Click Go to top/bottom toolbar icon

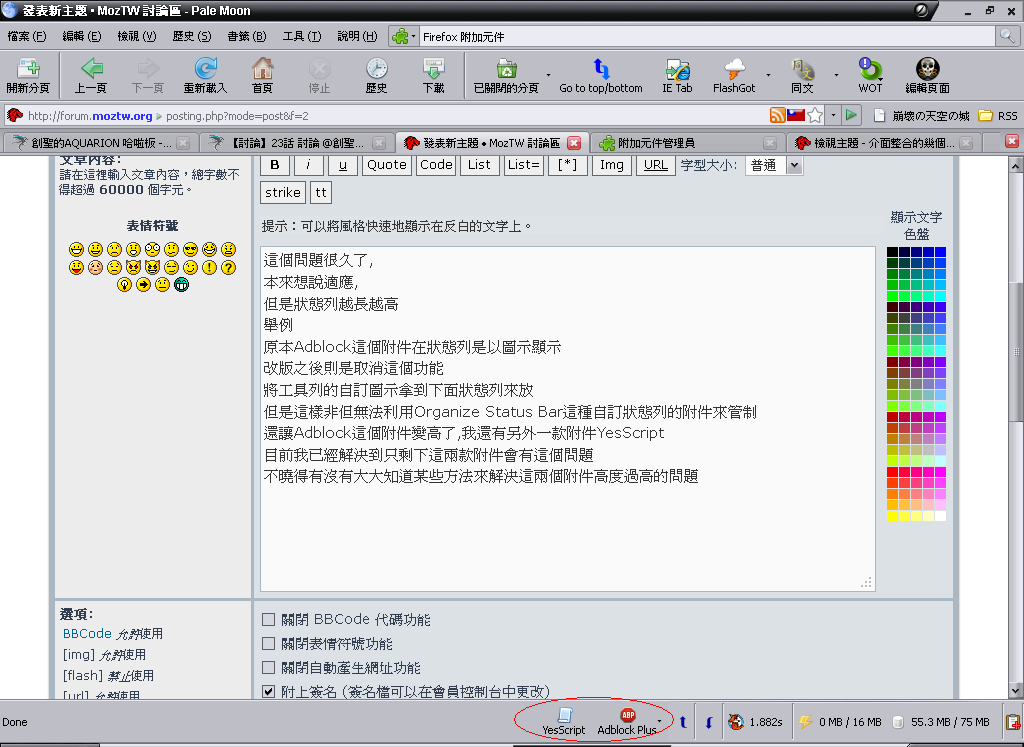click(600, 75)
